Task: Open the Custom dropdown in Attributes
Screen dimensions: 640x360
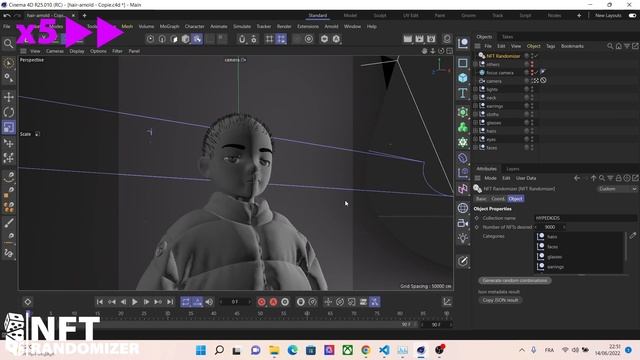Action: 617,189
